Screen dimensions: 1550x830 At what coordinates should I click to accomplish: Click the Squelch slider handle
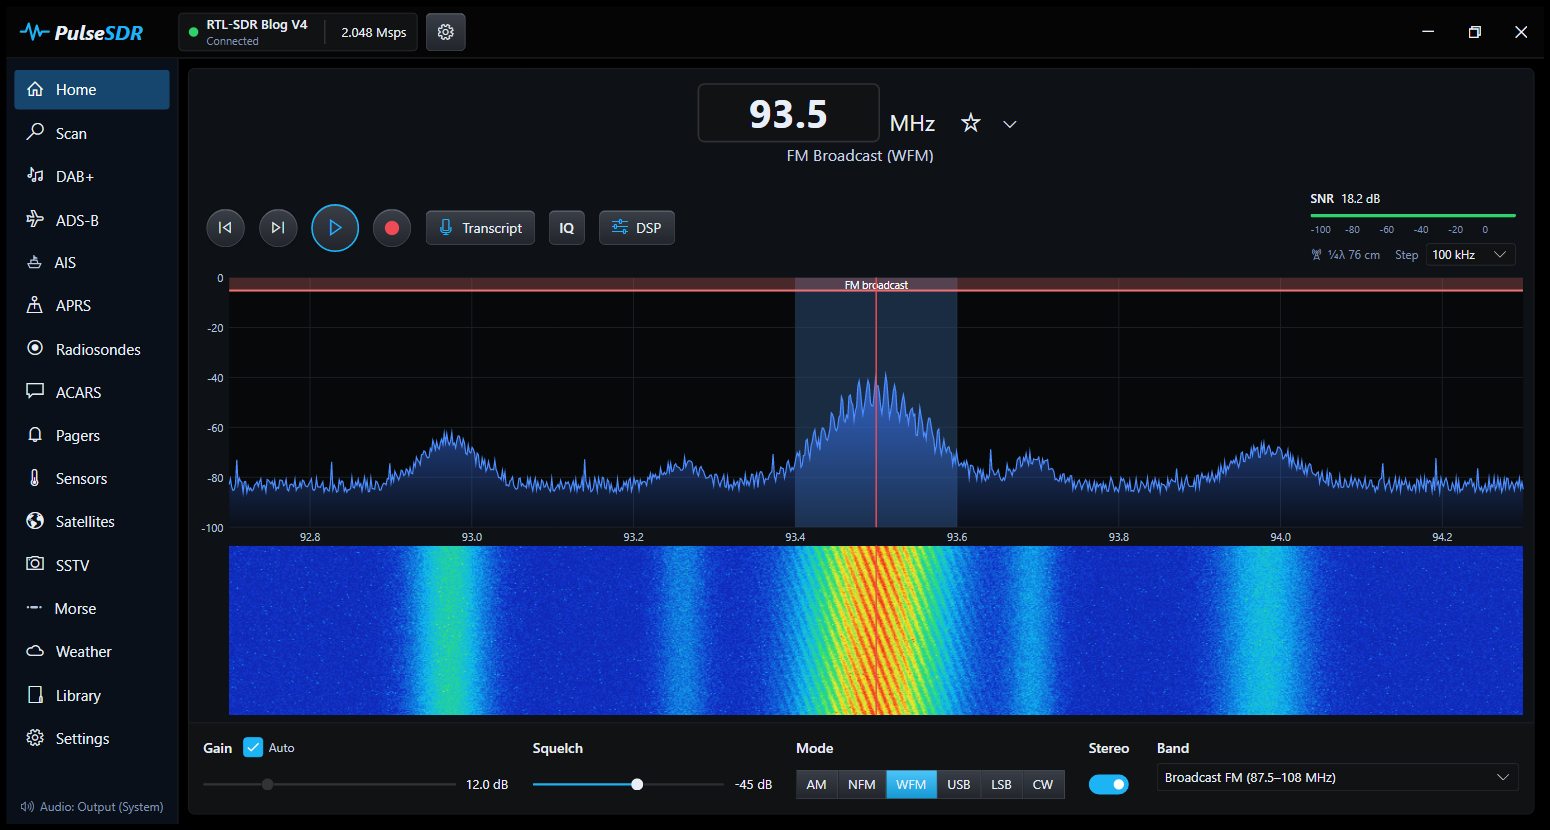(637, 784)
